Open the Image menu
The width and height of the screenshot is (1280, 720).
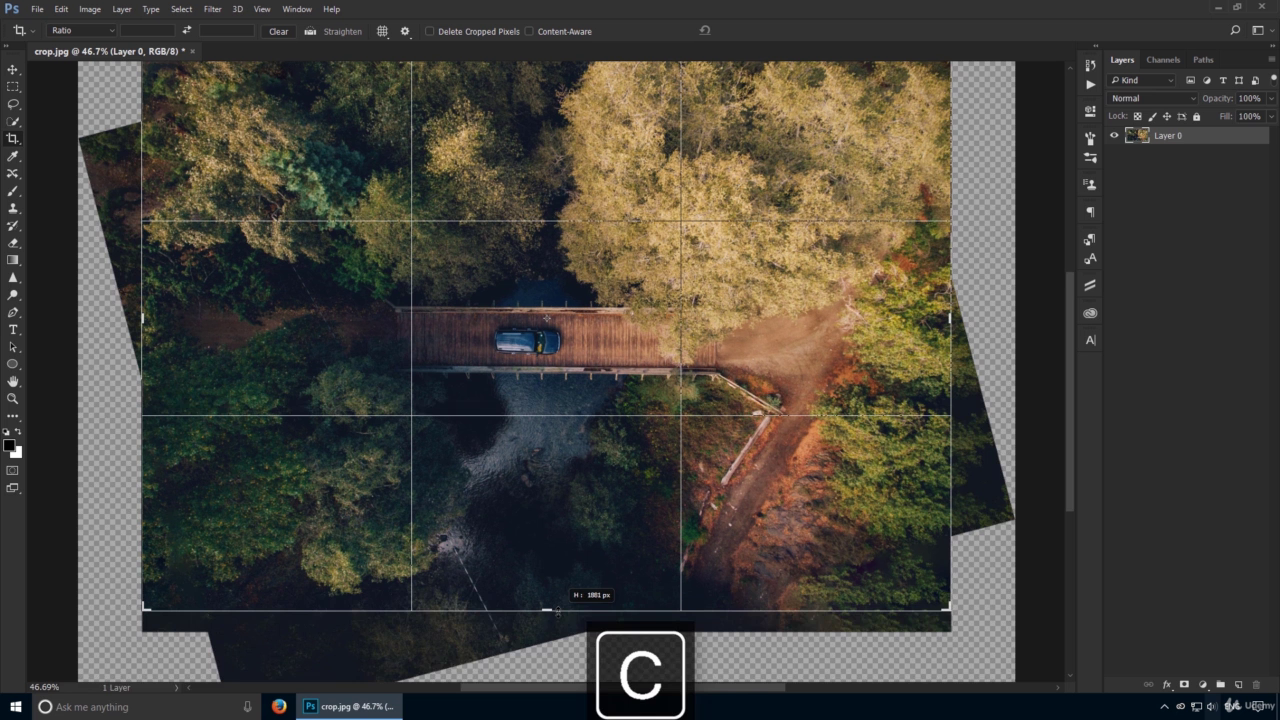[90, 9]
